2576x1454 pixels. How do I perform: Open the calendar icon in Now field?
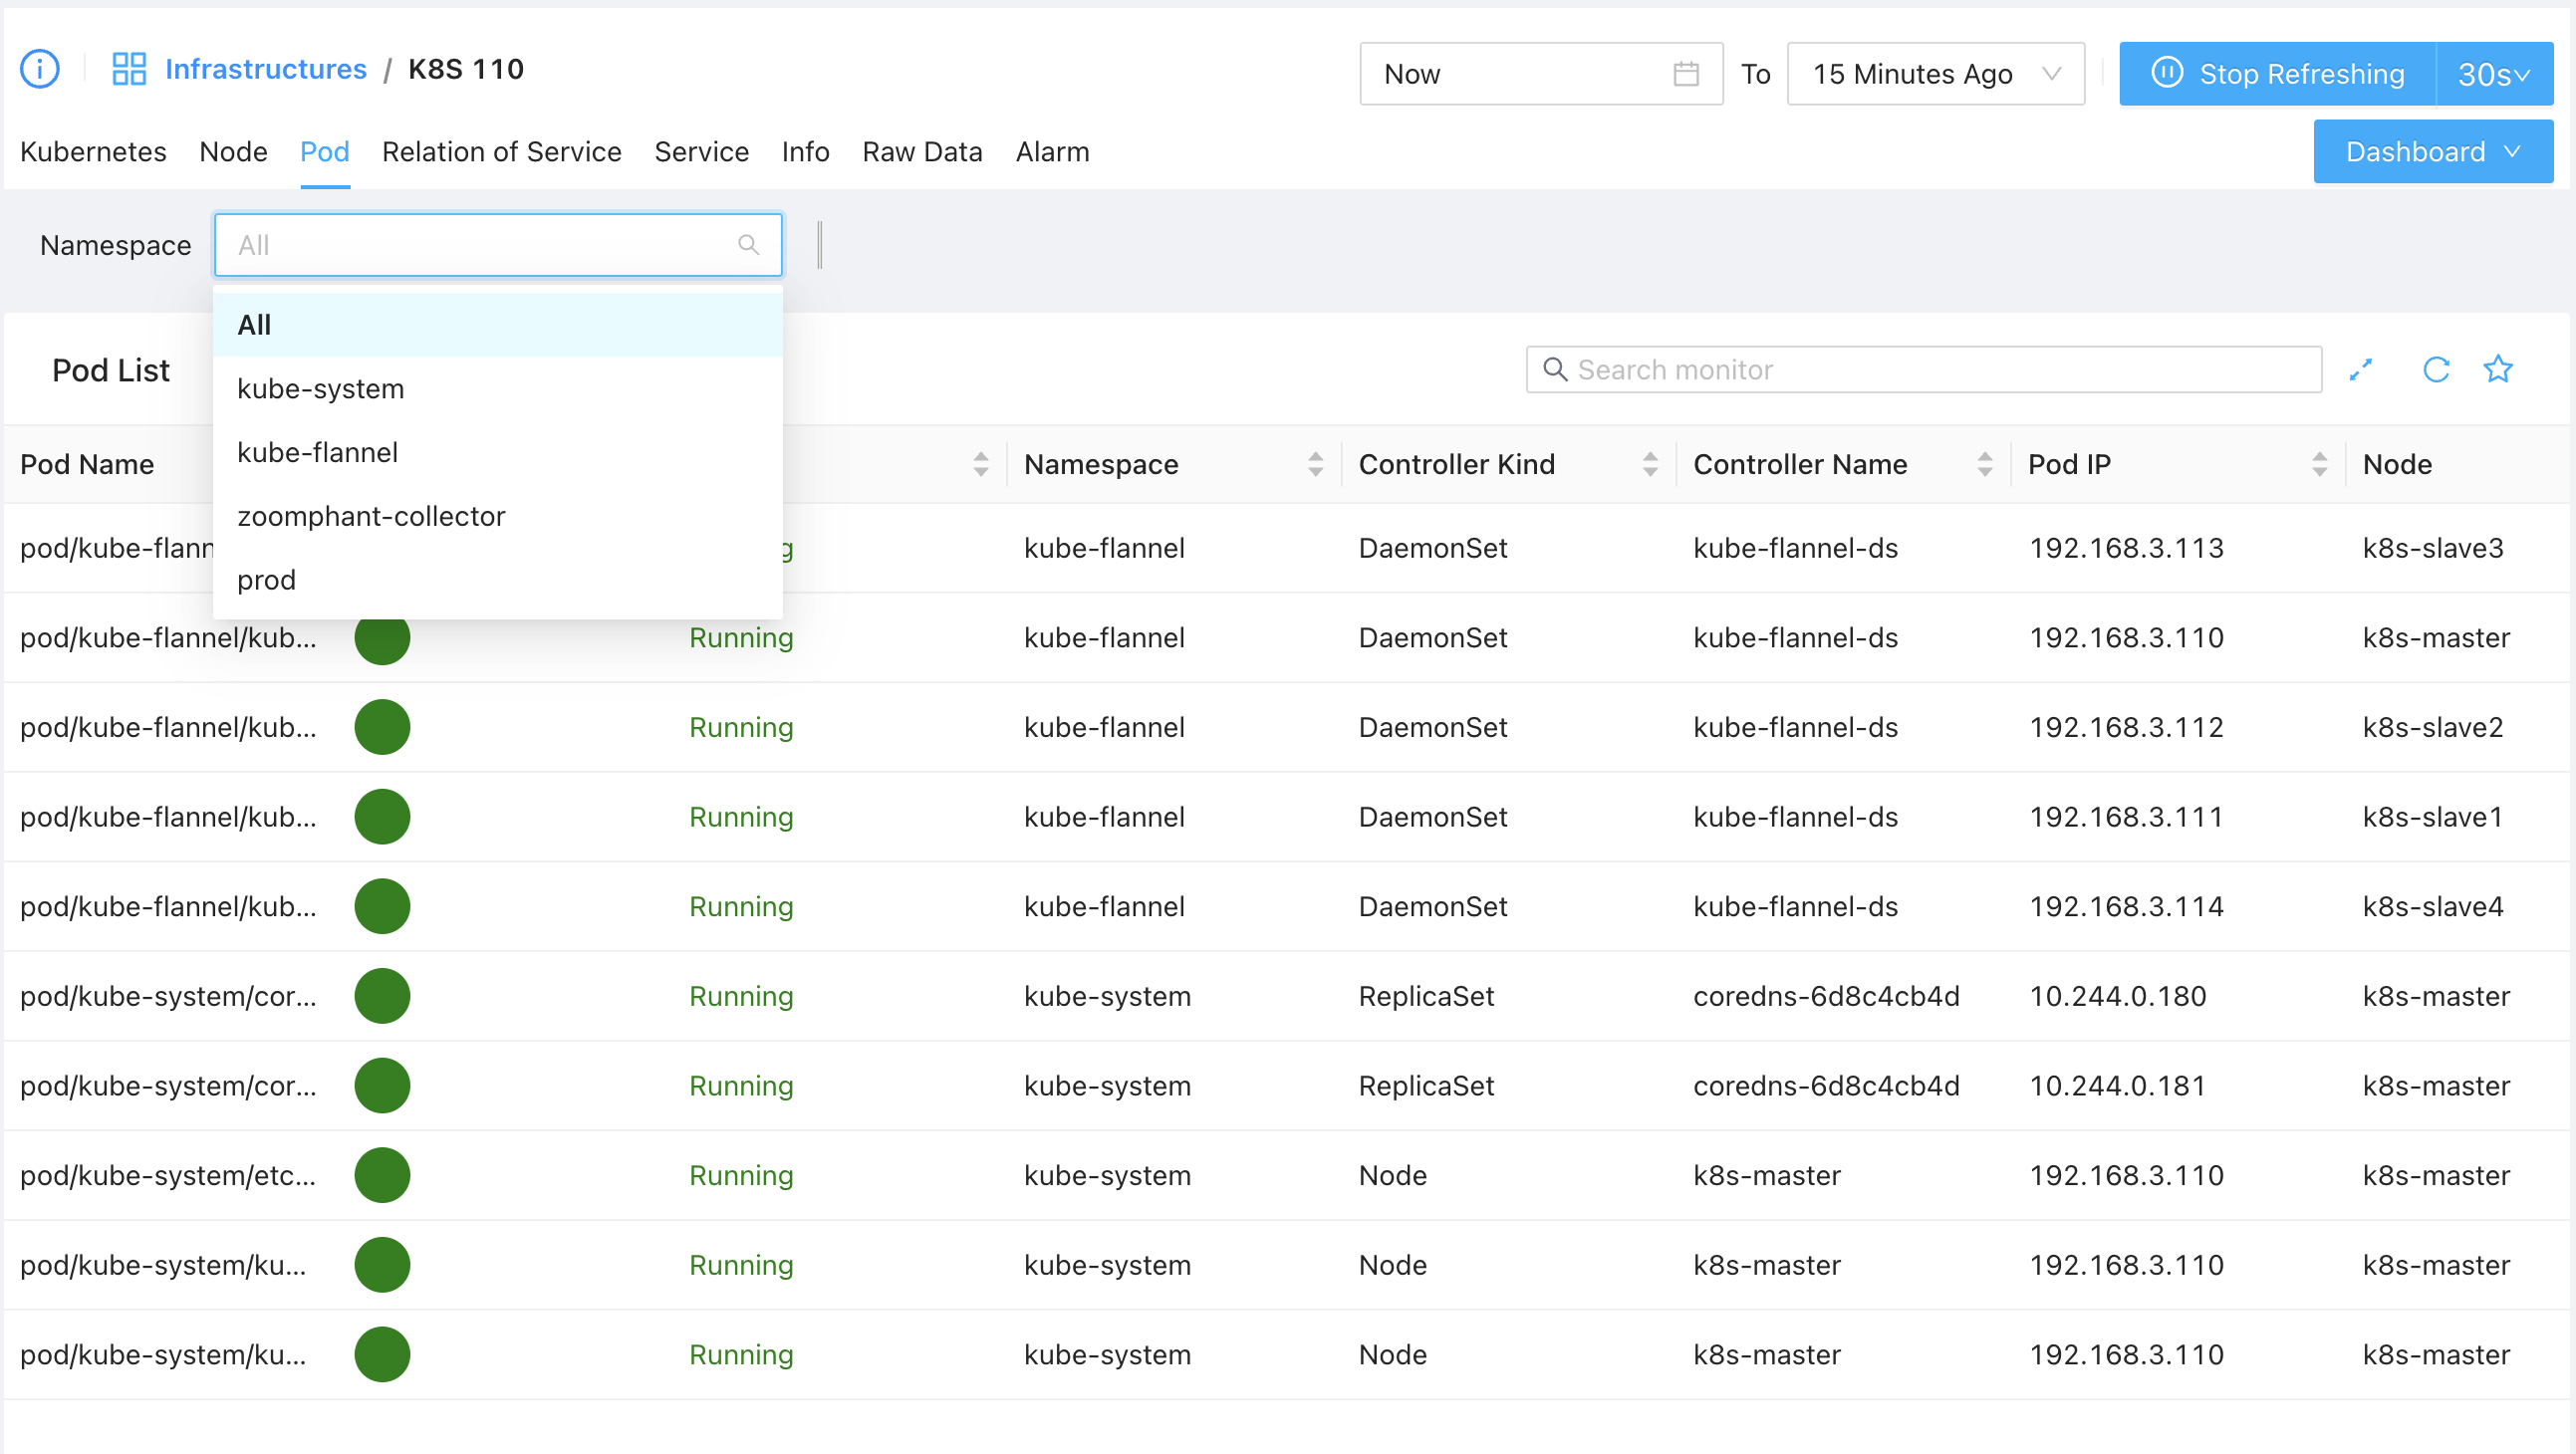[1685, 74]
